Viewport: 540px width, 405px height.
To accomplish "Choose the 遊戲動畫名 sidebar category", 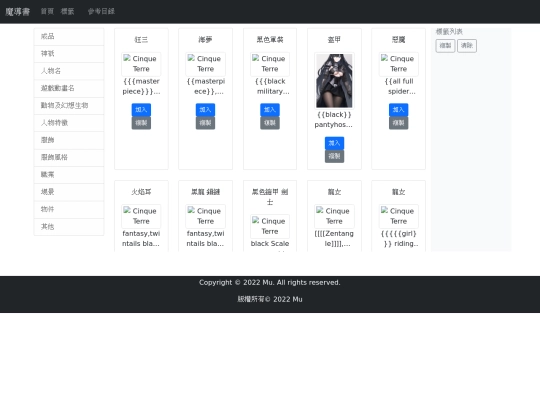I will click(x=69, y=88).
